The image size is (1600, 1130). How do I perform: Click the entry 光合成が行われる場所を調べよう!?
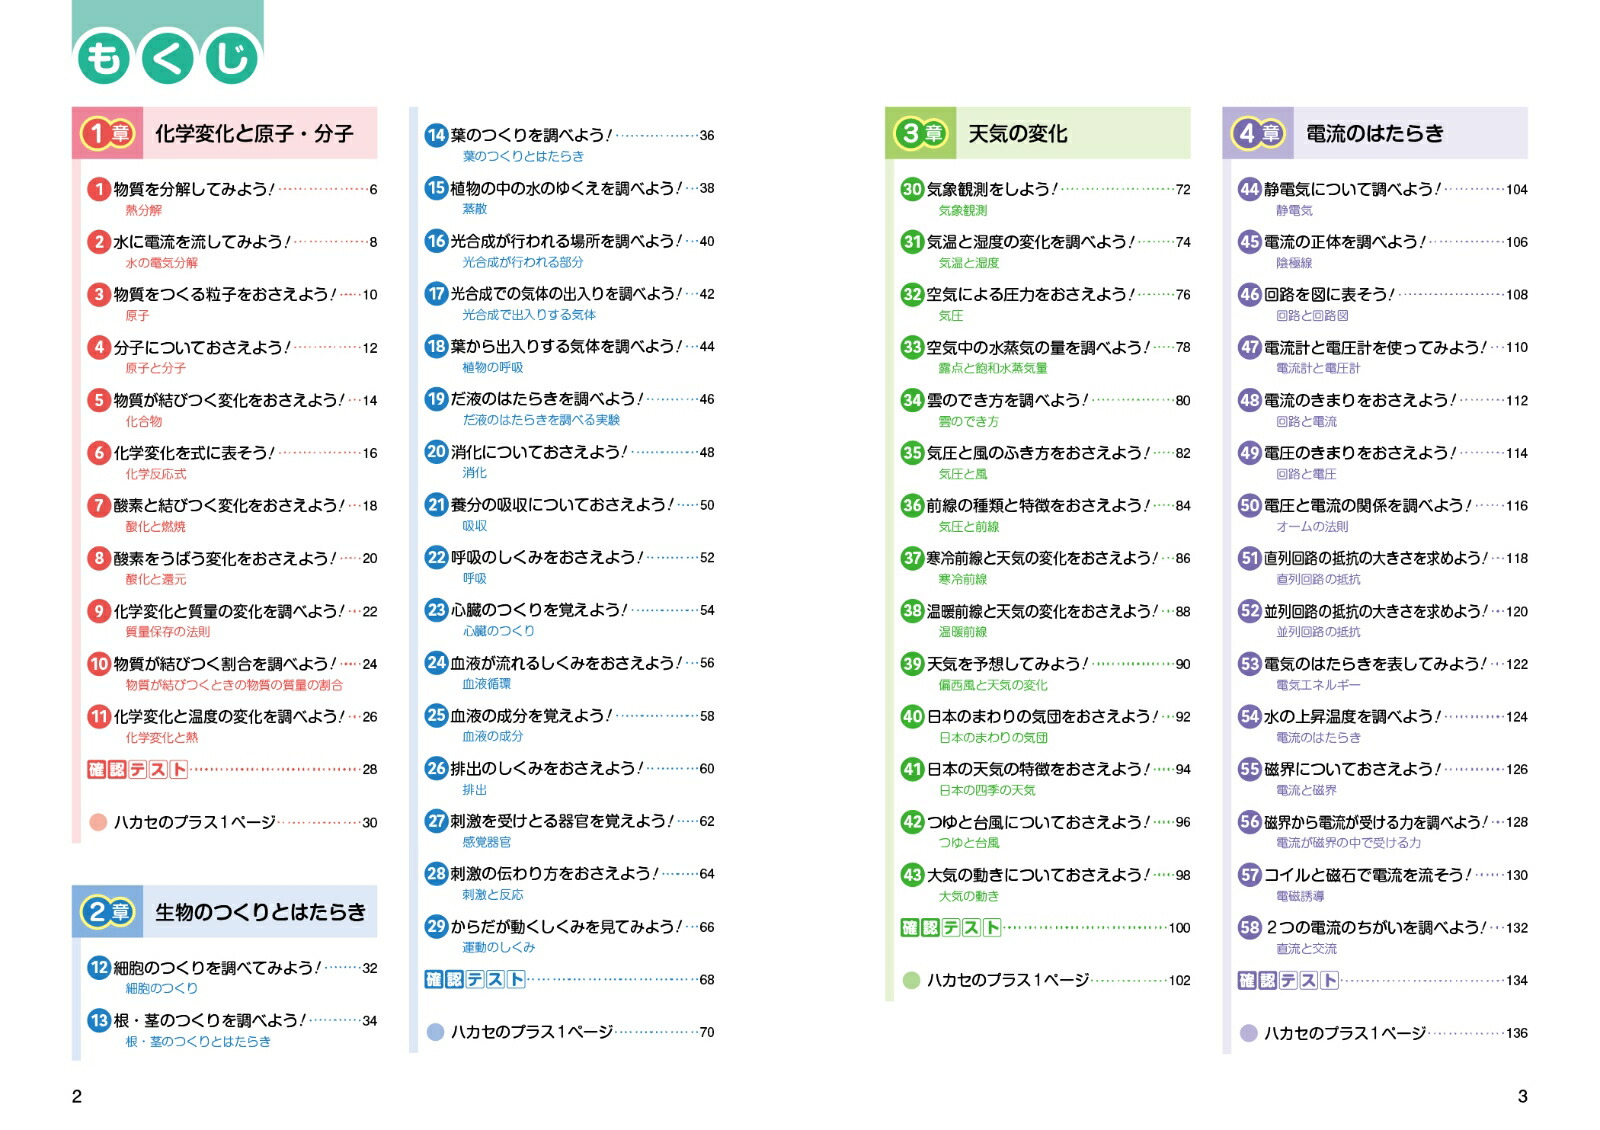(x=566, y=241)
